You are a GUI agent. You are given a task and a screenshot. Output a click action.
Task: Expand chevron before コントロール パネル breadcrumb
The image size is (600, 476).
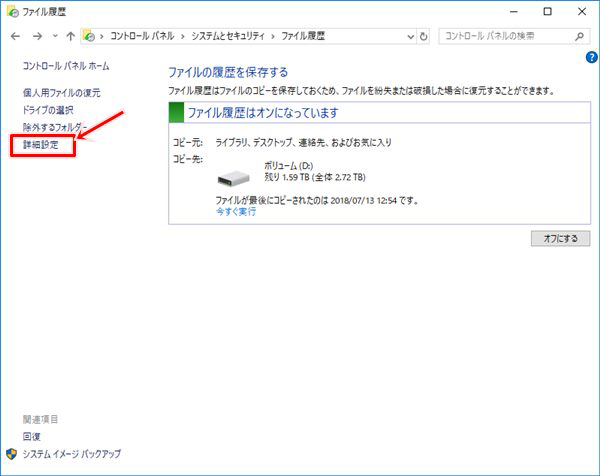pos(102,37)
